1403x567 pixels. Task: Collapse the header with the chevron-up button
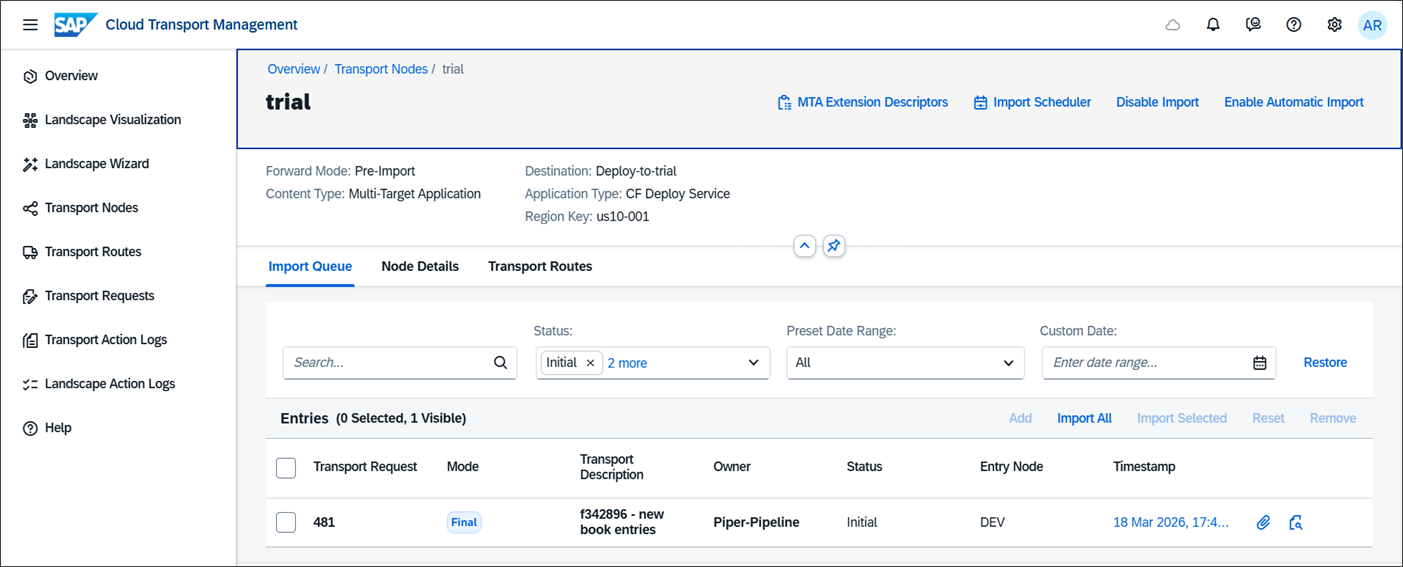tap(804, 246)
